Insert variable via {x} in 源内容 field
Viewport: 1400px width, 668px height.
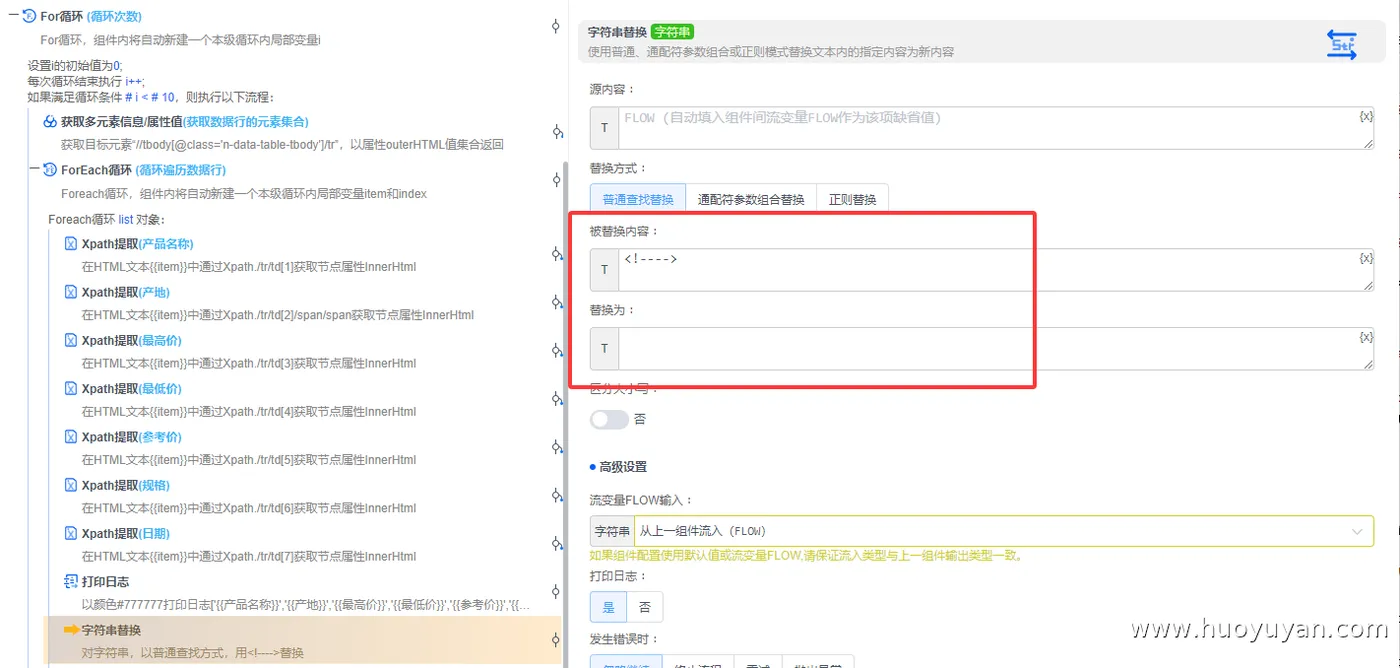[x=1366, y=116]
